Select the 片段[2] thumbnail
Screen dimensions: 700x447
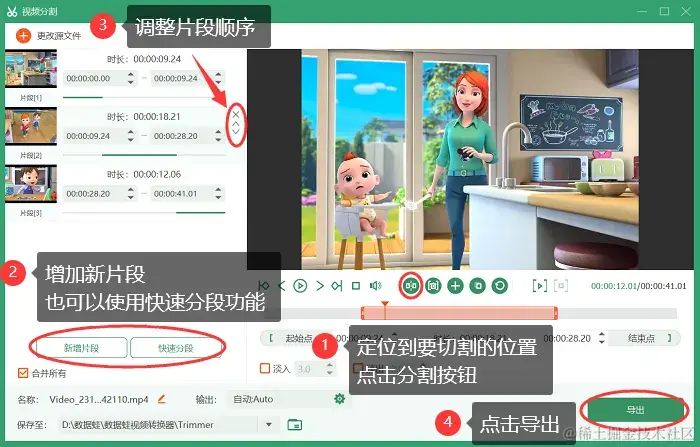tap(31, 127)
